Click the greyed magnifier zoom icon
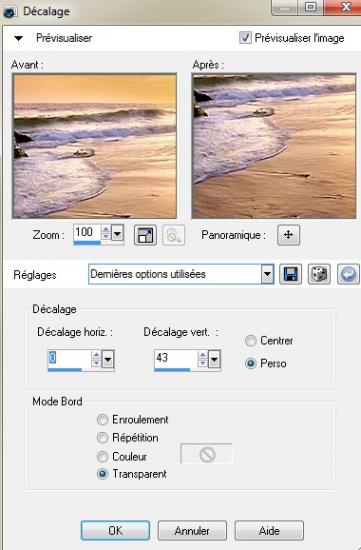This screenshot has height=550, width=361. [174, 235]
